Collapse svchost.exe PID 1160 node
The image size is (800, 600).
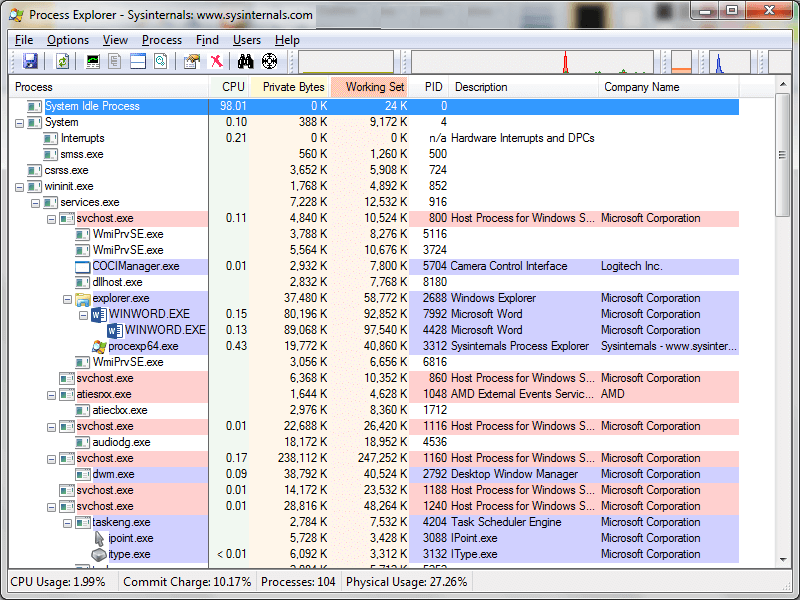(x=52, y=459)
